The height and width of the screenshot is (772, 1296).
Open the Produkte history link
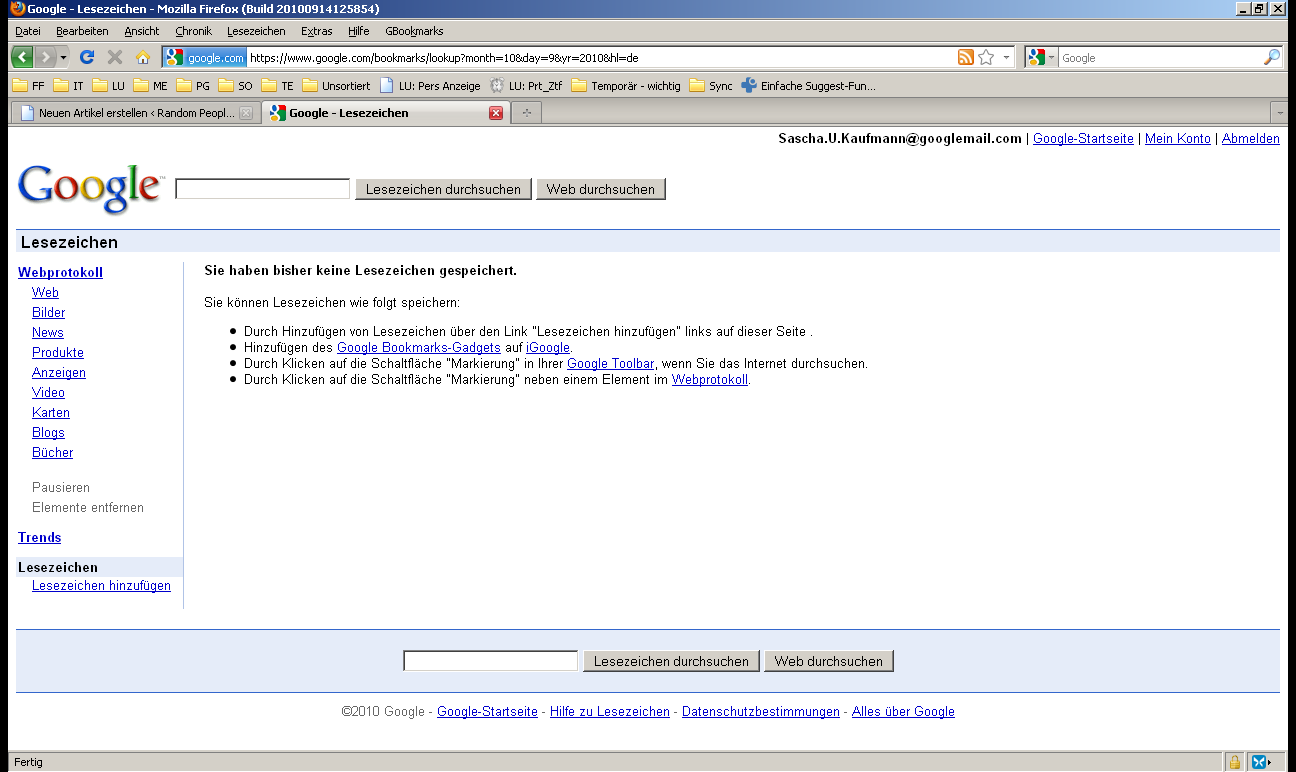tap(58, 352)
